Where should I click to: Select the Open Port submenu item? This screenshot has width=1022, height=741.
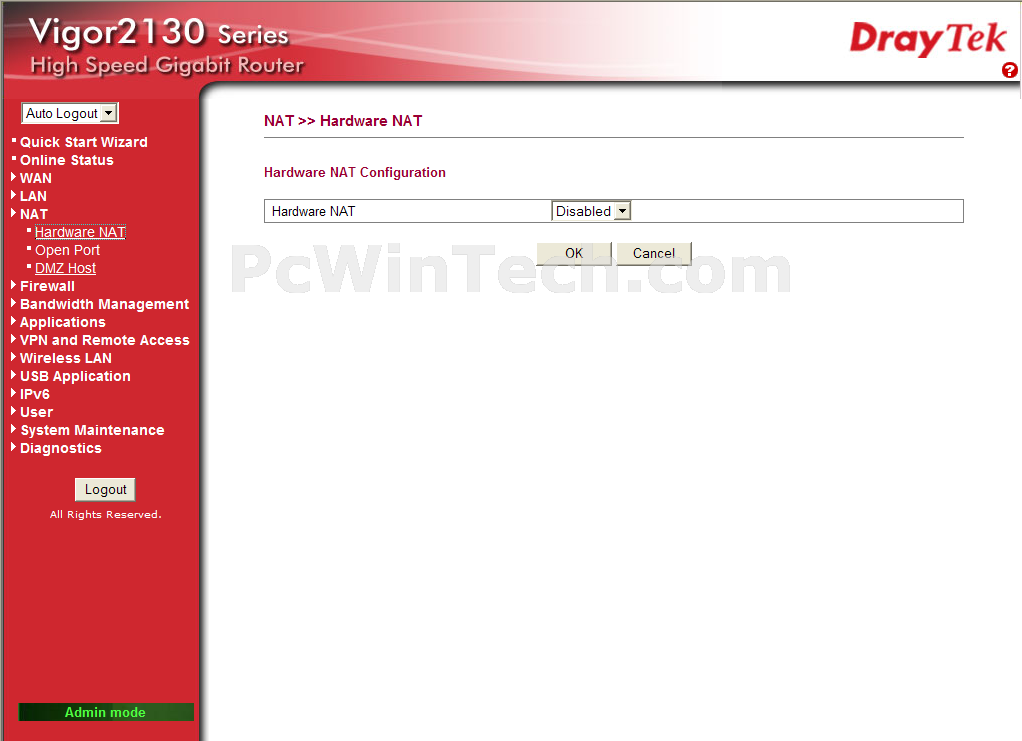pyautogui.click(x=68, y=250)
